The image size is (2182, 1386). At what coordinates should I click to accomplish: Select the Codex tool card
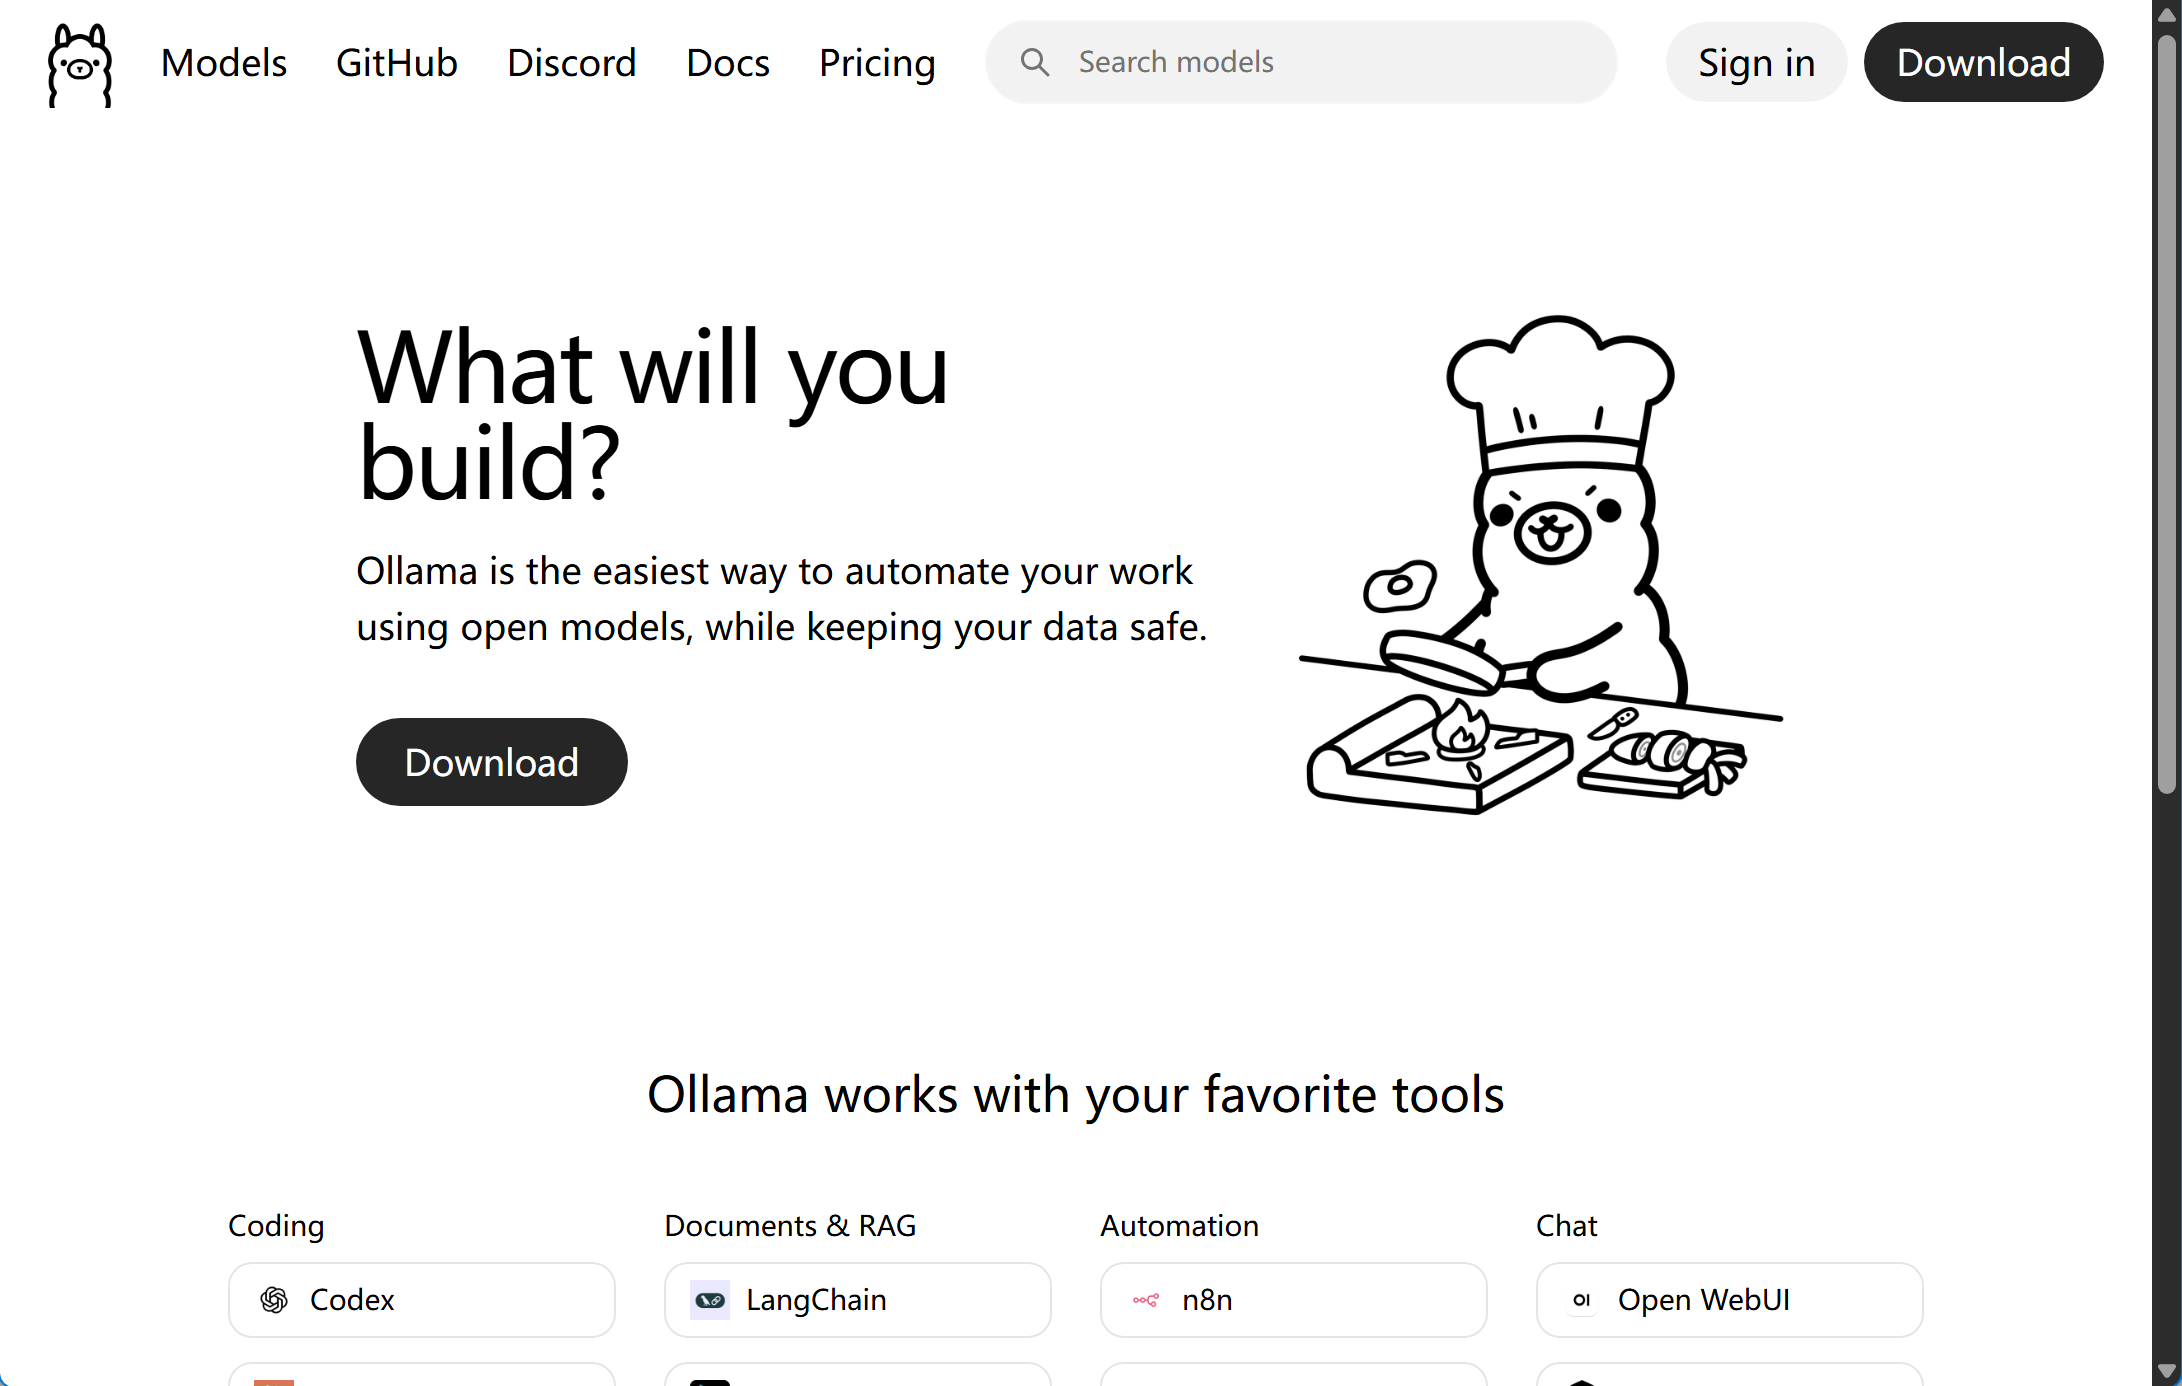tap(422, 1300)
